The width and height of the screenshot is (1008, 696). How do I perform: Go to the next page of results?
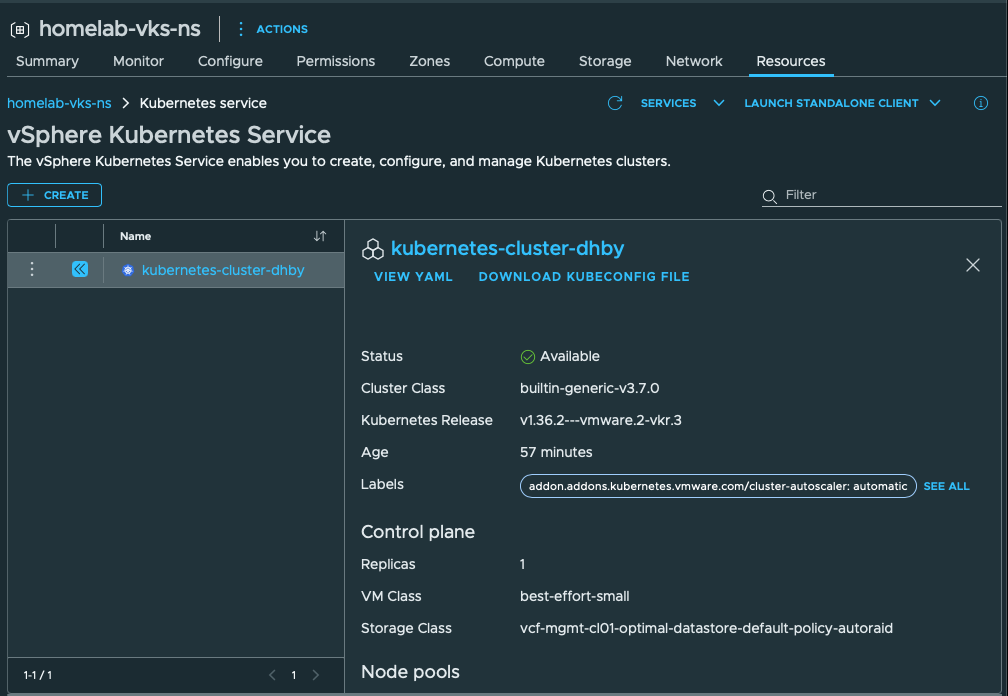pos(316,675)
